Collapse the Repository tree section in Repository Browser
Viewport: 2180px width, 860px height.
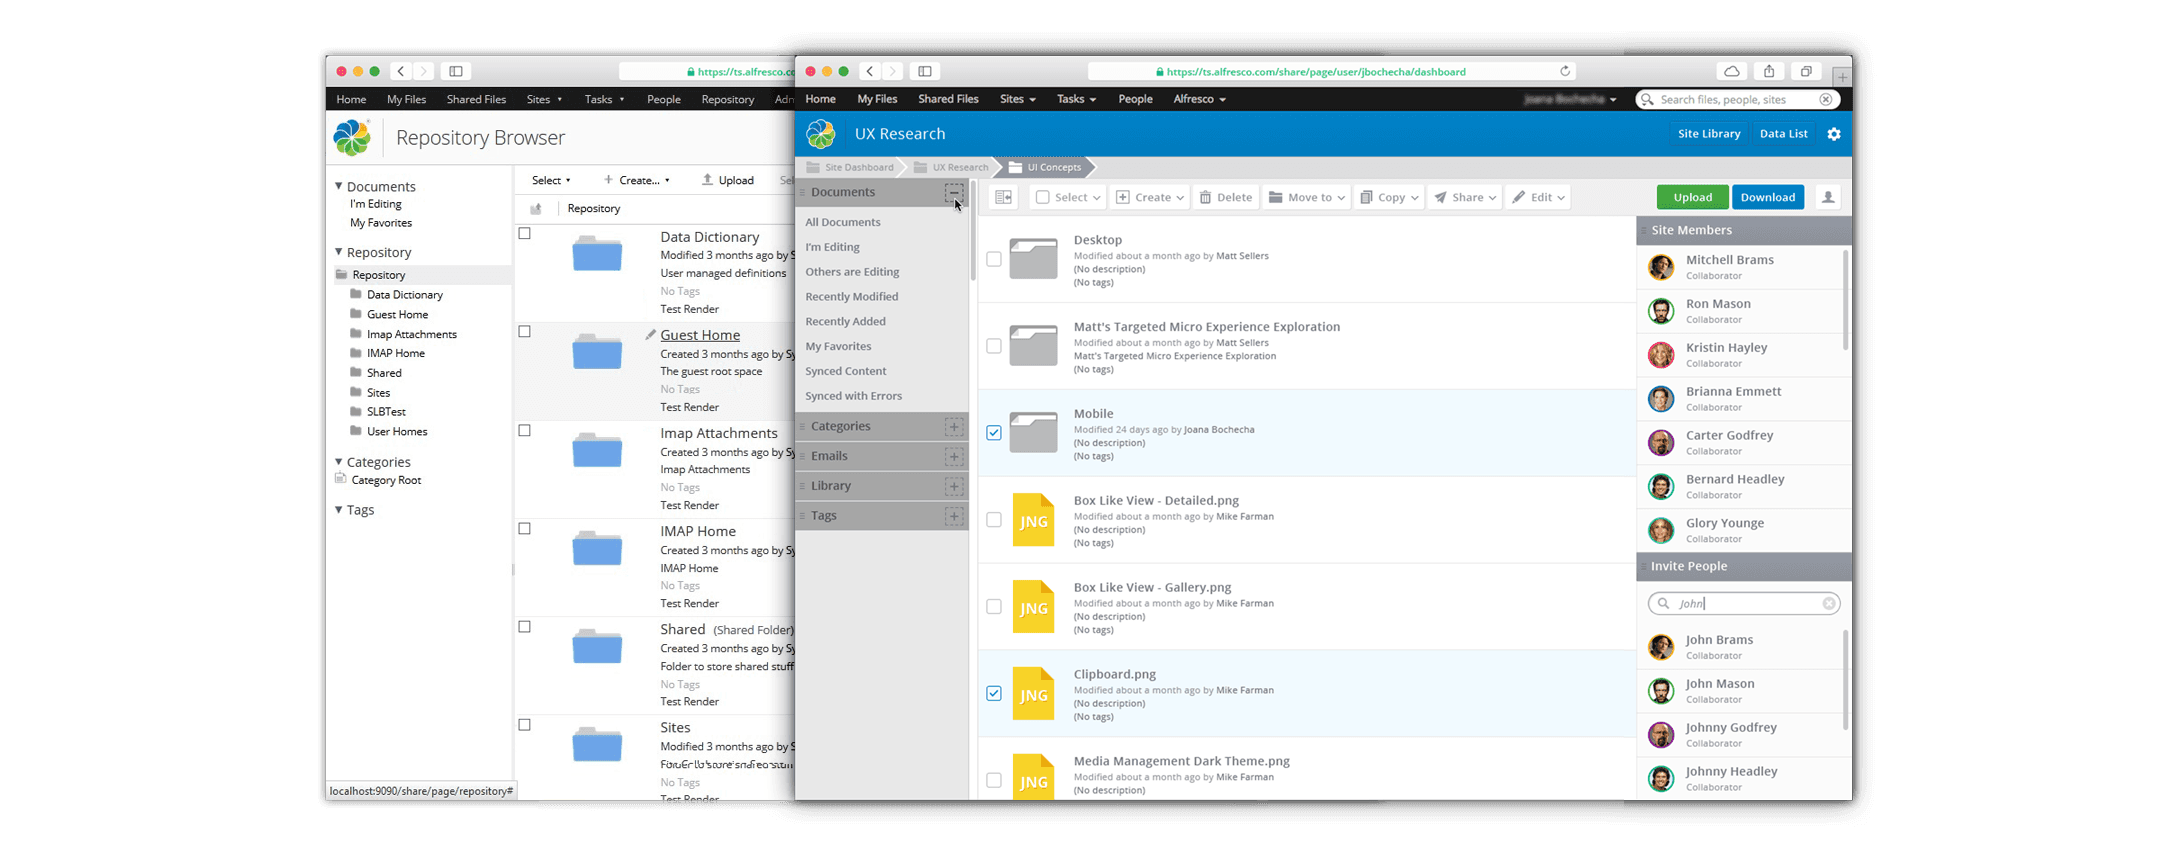339,252
